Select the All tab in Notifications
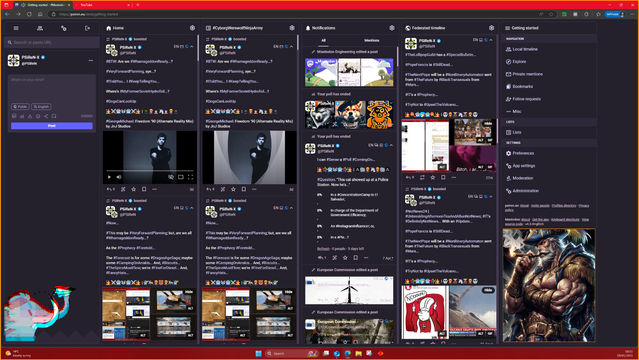 323,40
